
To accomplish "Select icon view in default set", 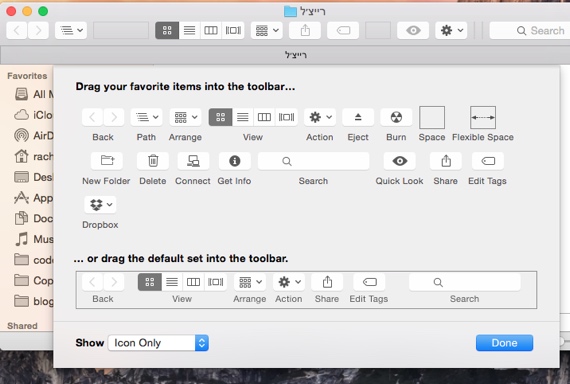I will tap(150, 282).
